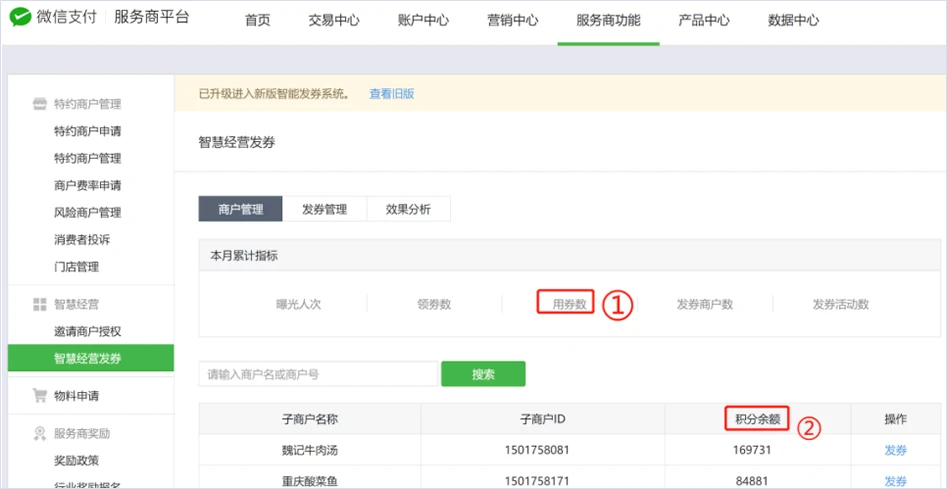Click the WeChat Pay logo icon
This screenshot has height=489, width=947.
20,19
